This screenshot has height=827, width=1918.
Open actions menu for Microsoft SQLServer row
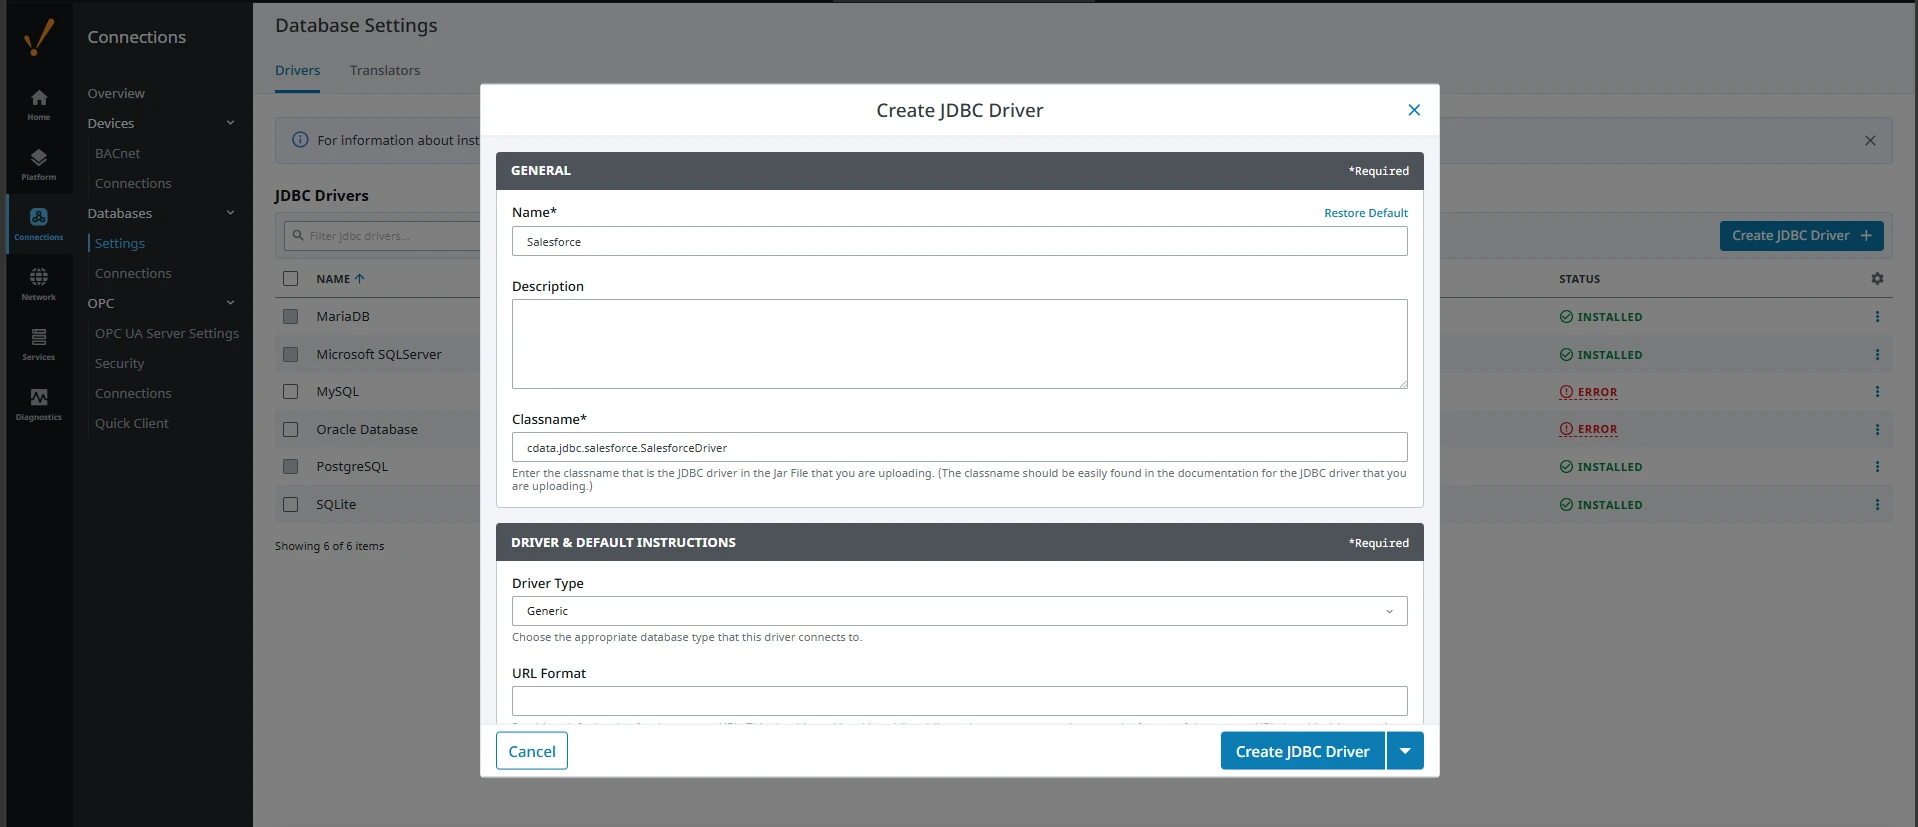[x=1877, y=355]
